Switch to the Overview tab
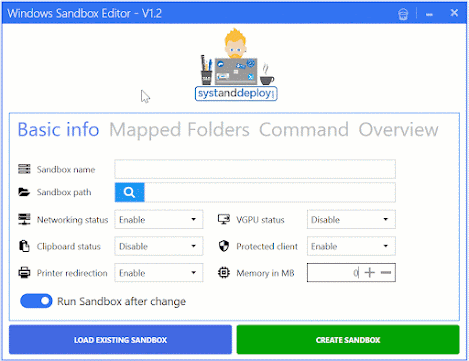 (398, 130)
